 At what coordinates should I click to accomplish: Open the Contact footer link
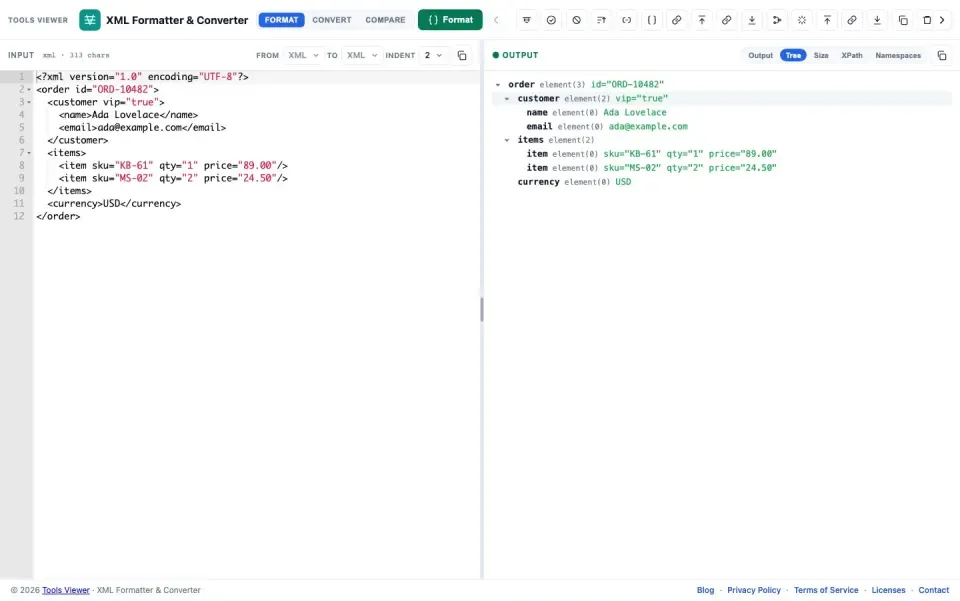[934, 590]
